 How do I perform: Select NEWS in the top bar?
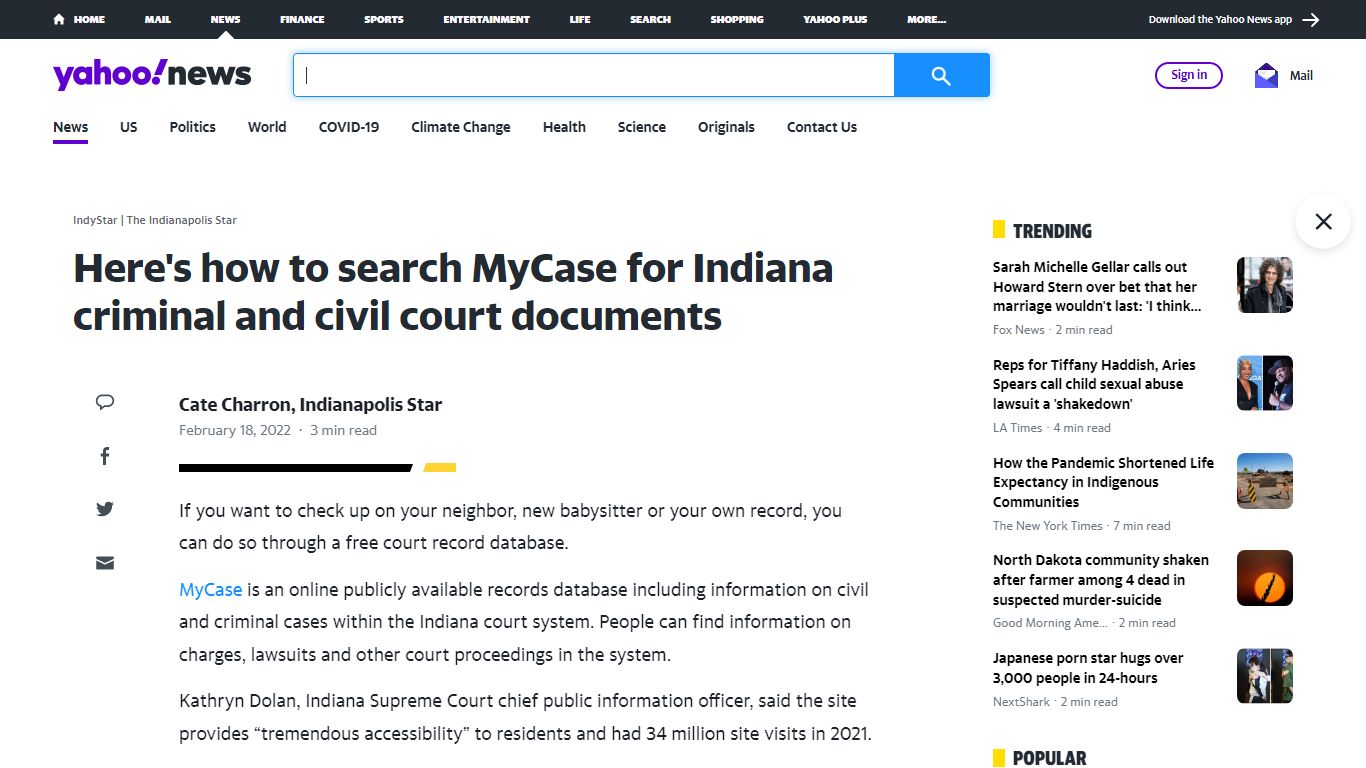225,19
